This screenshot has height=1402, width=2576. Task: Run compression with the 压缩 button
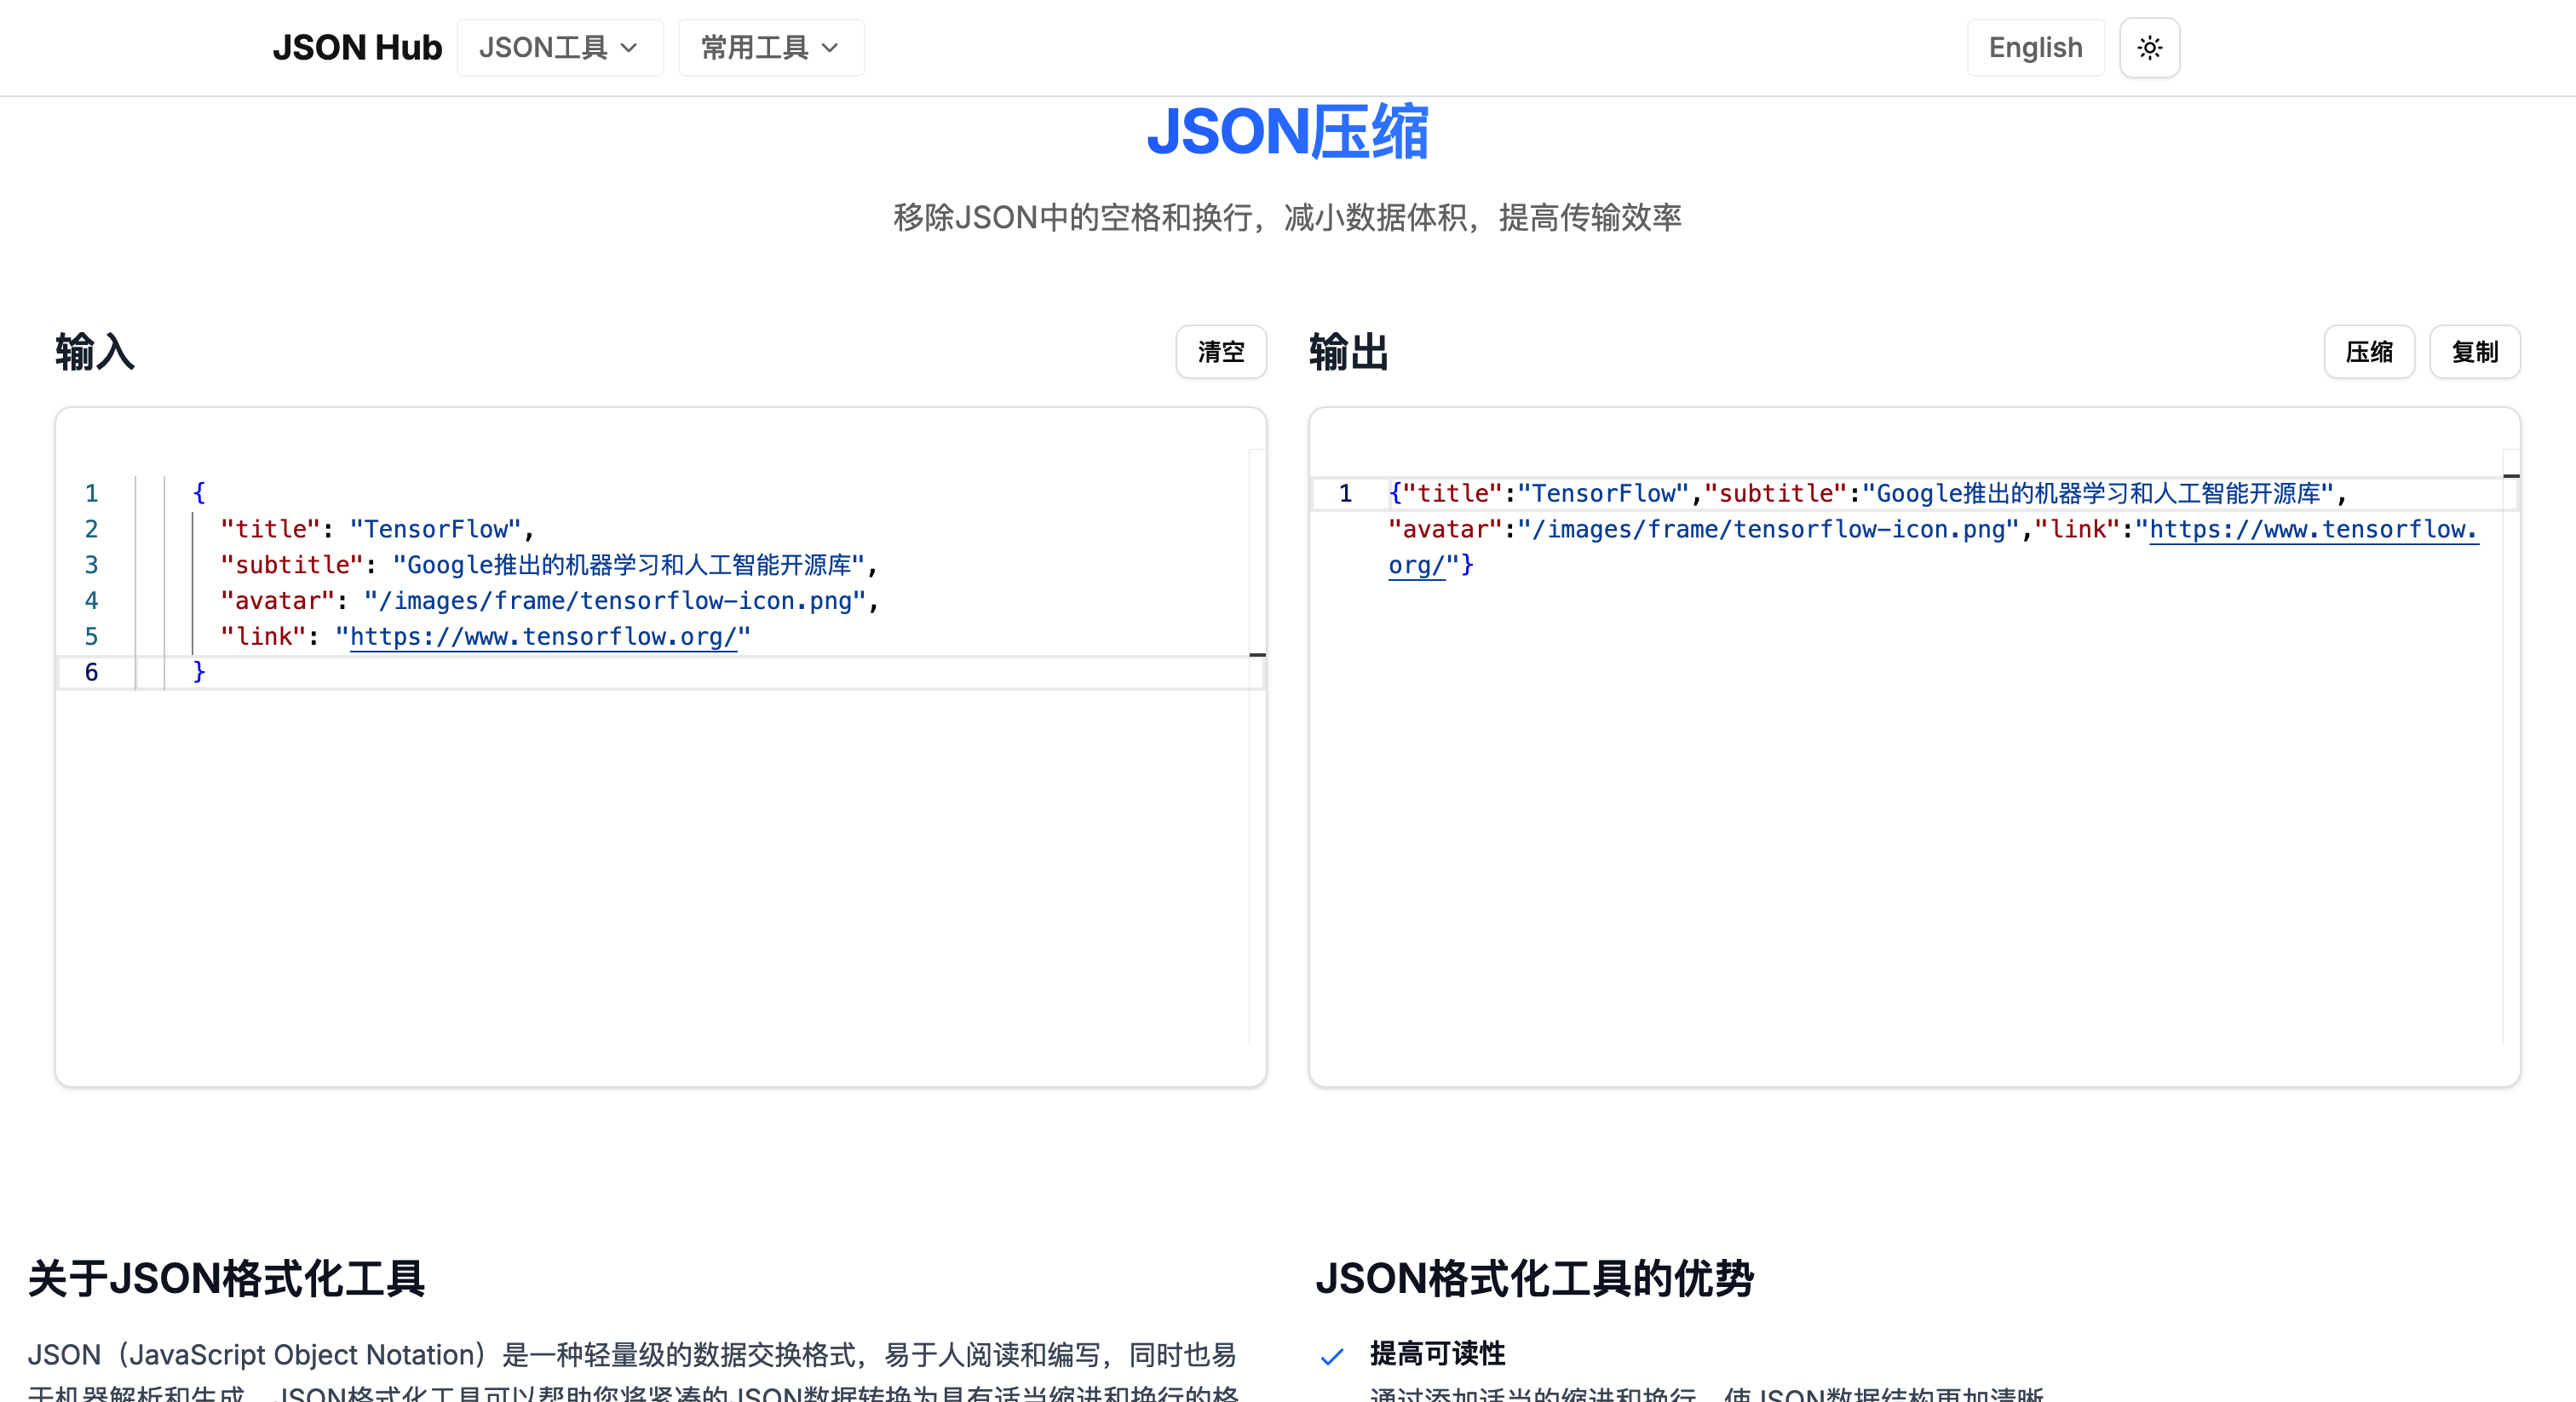[x=2368, y=351]
